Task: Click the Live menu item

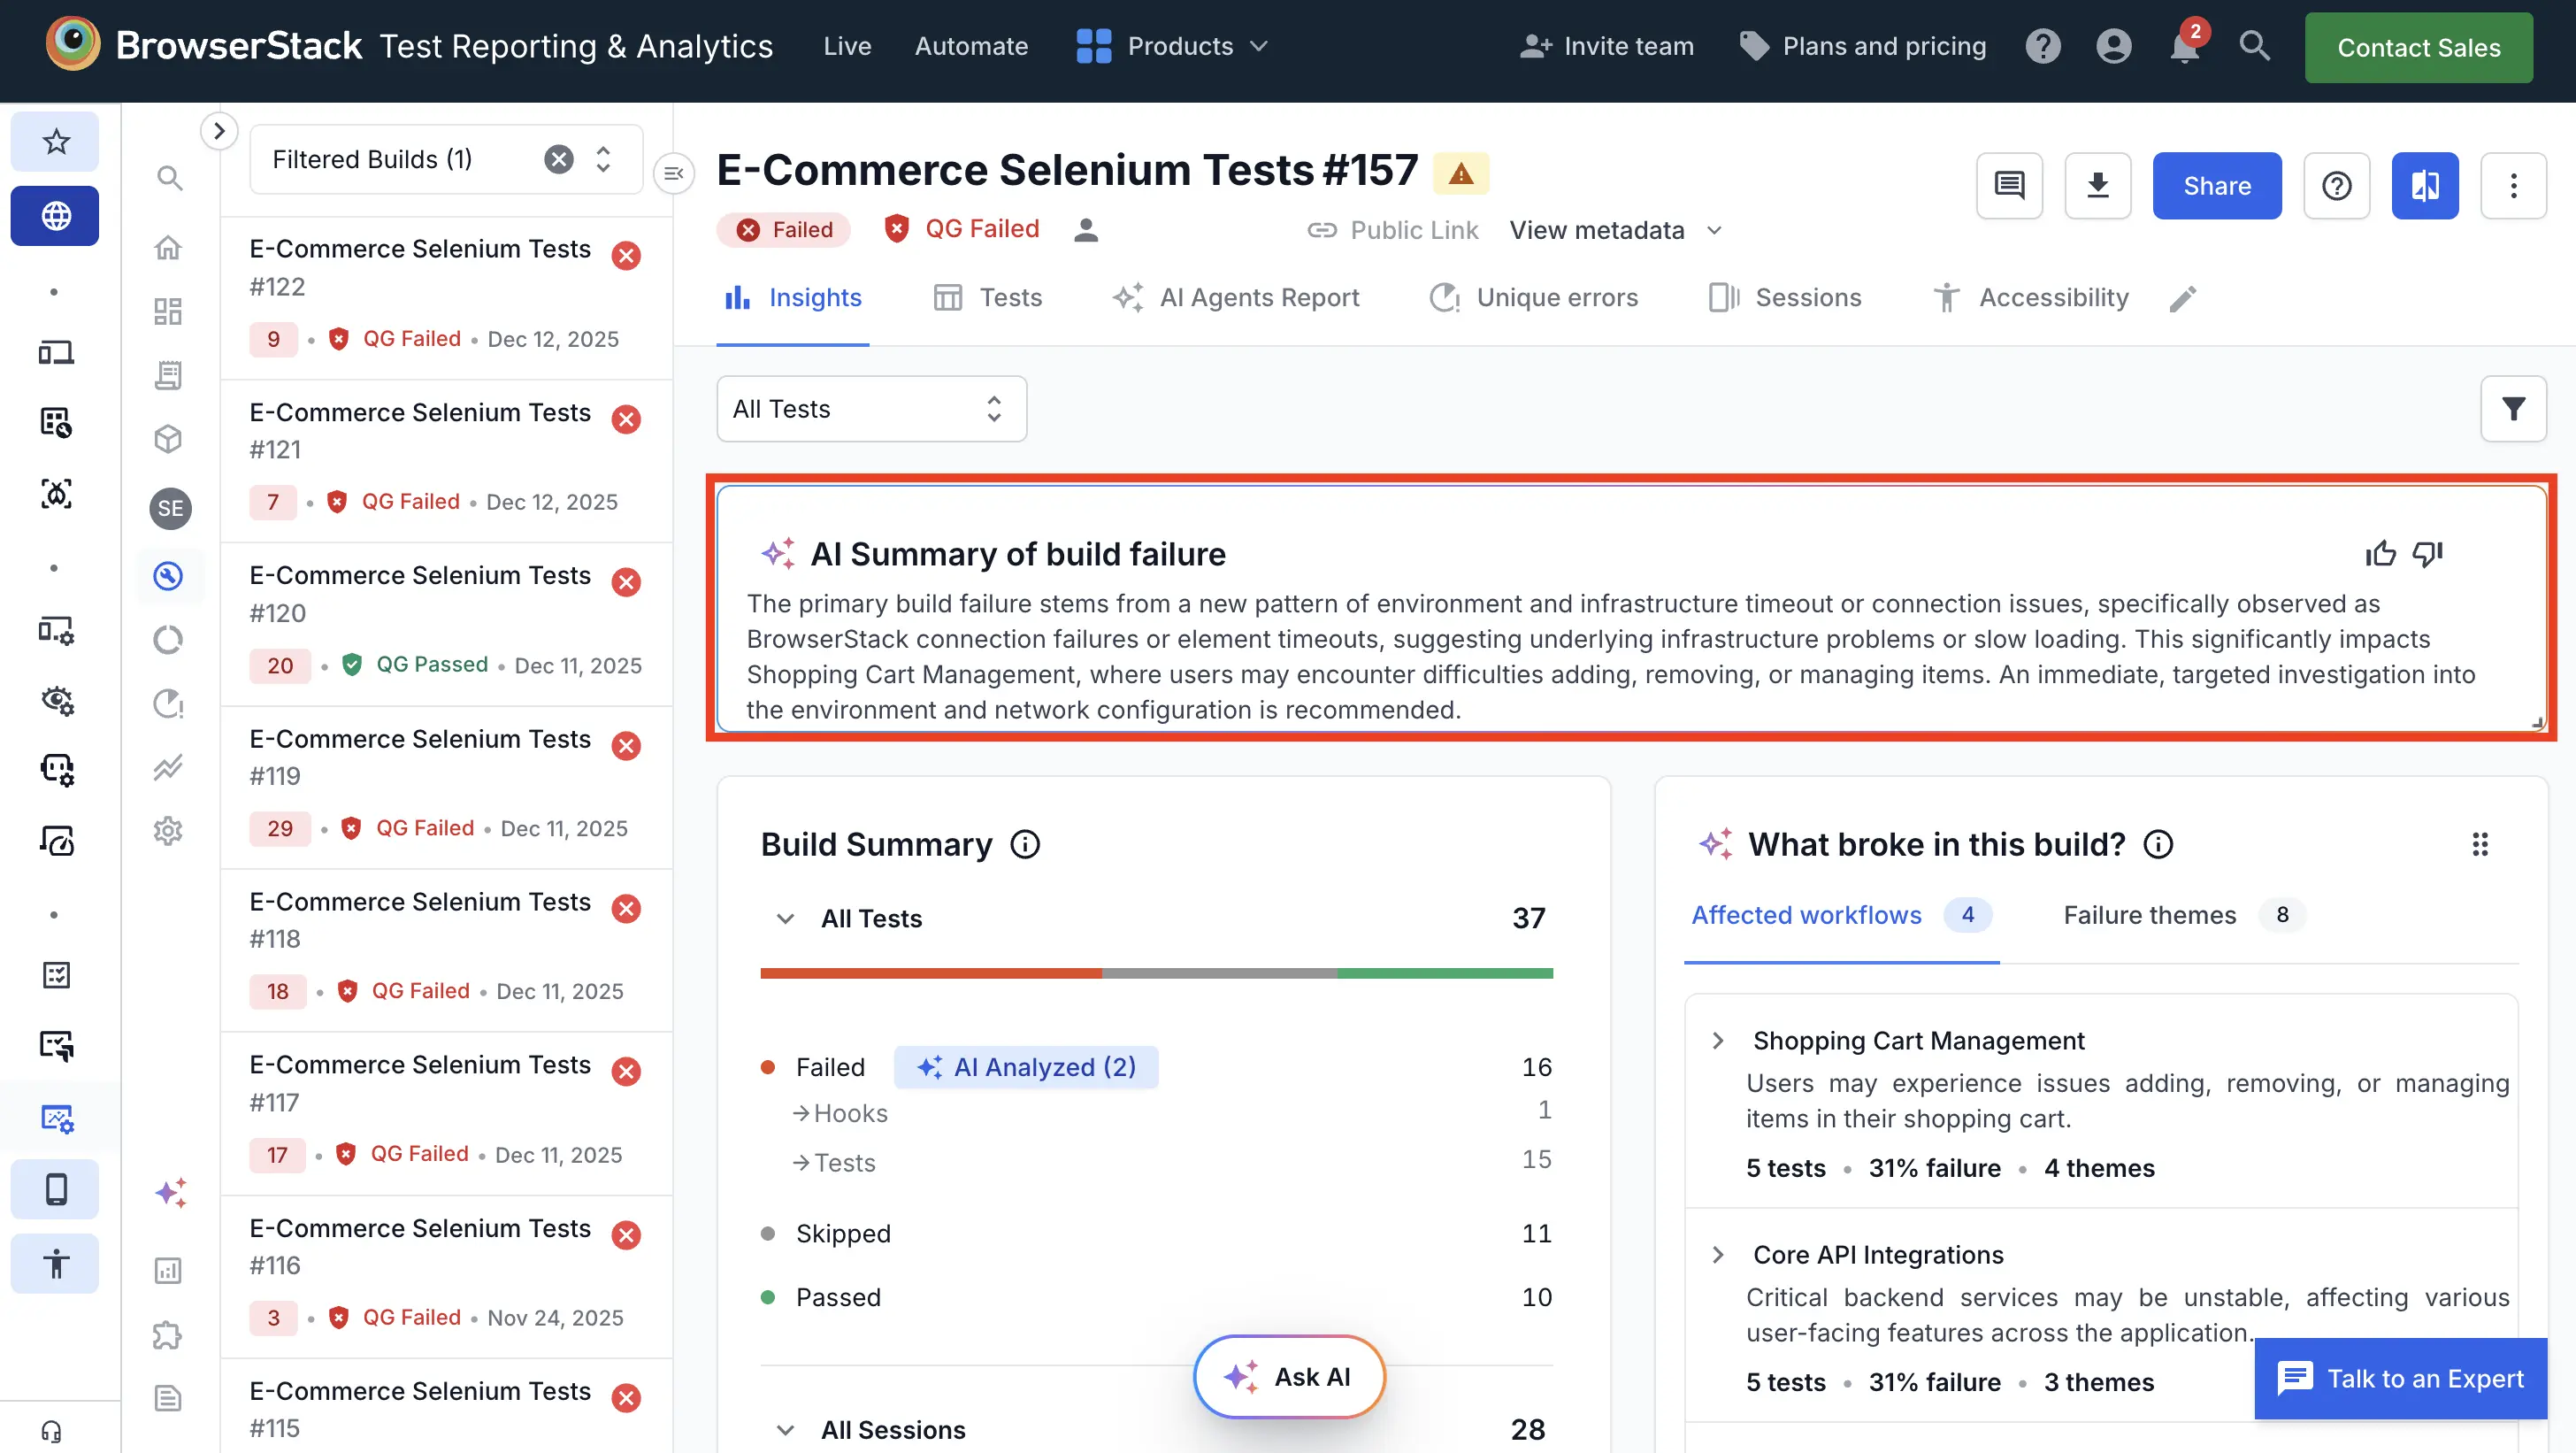Action: pos(847,46)
